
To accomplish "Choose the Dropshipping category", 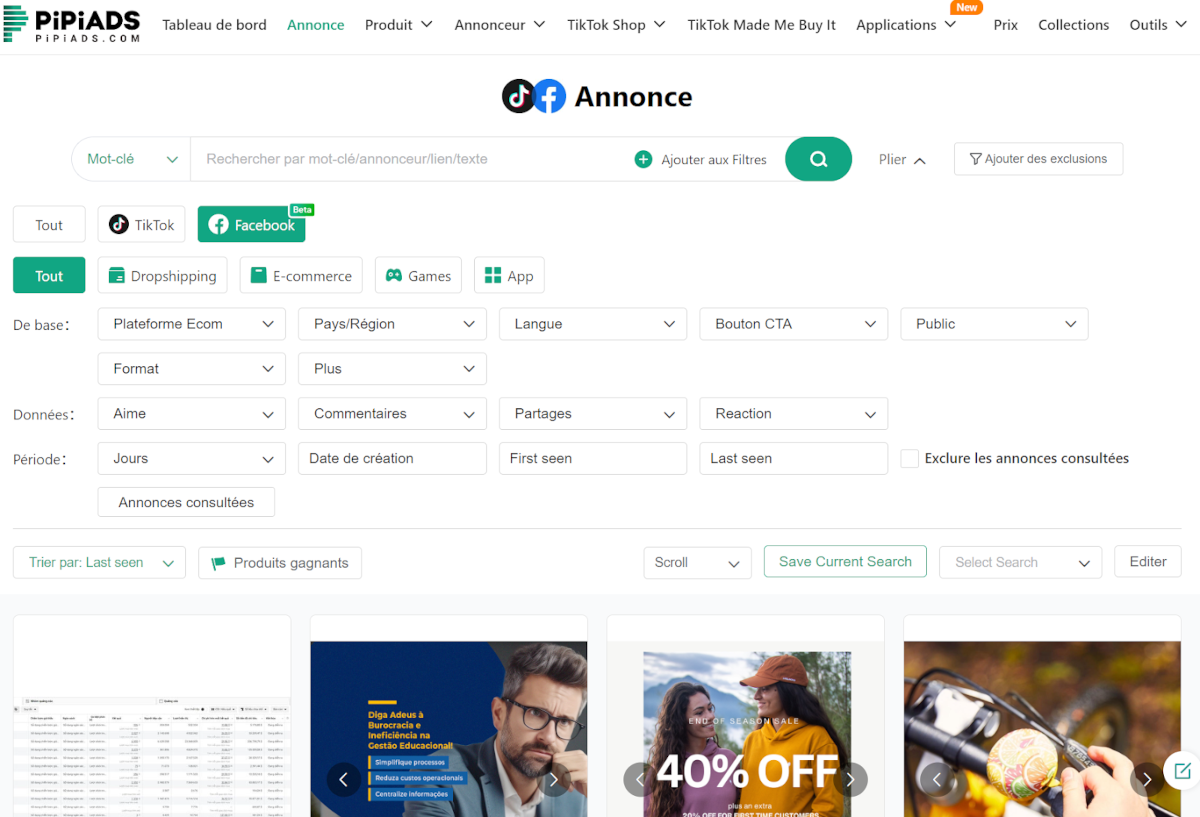I will [162, 276].
